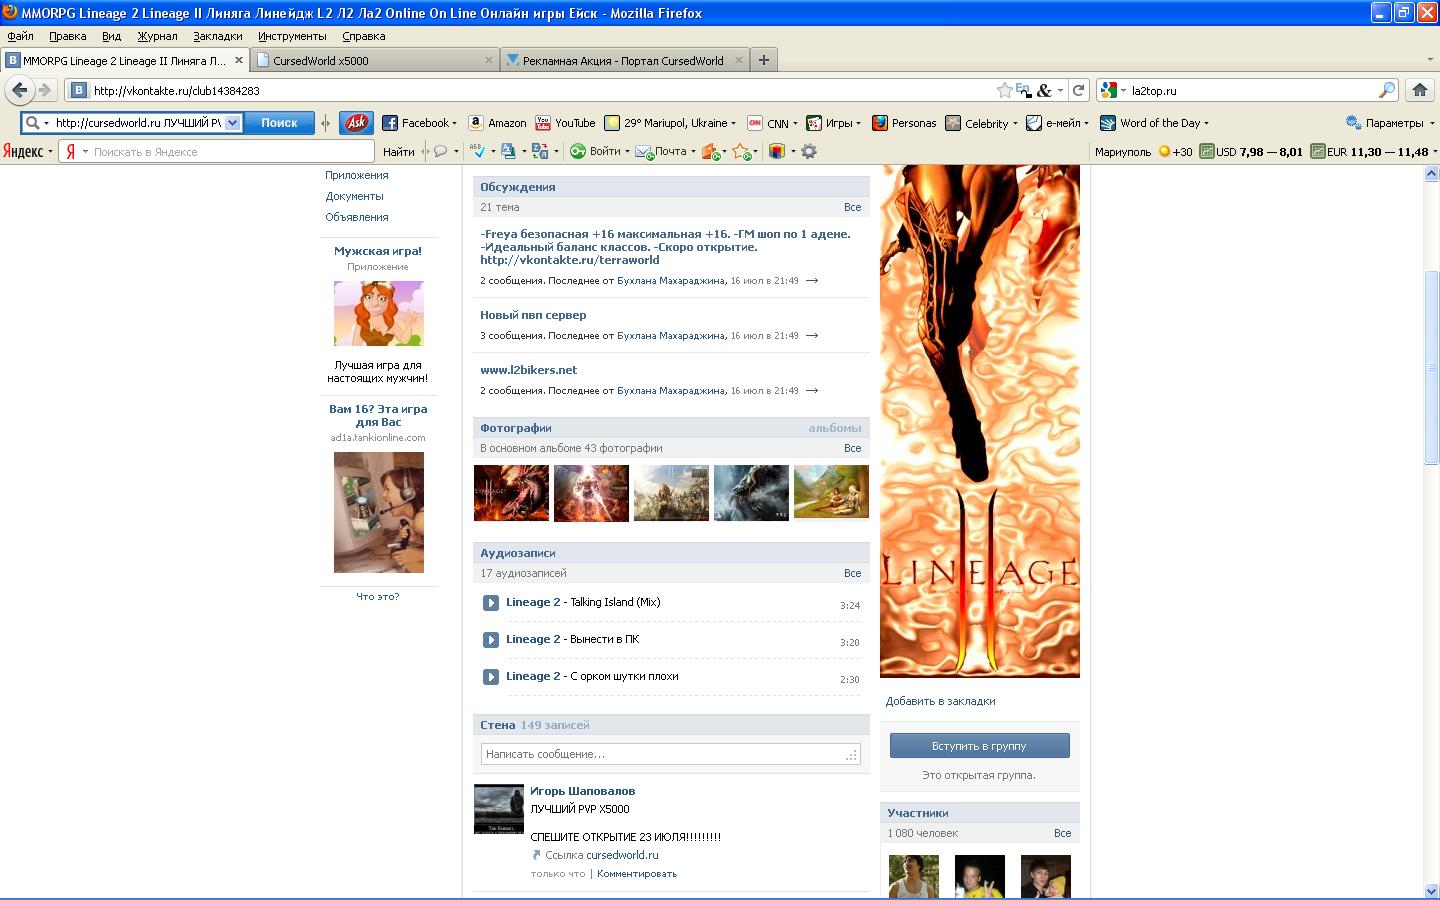
Task: Open the www.l2bikers.net discussion topic
Action: (528, 370)
